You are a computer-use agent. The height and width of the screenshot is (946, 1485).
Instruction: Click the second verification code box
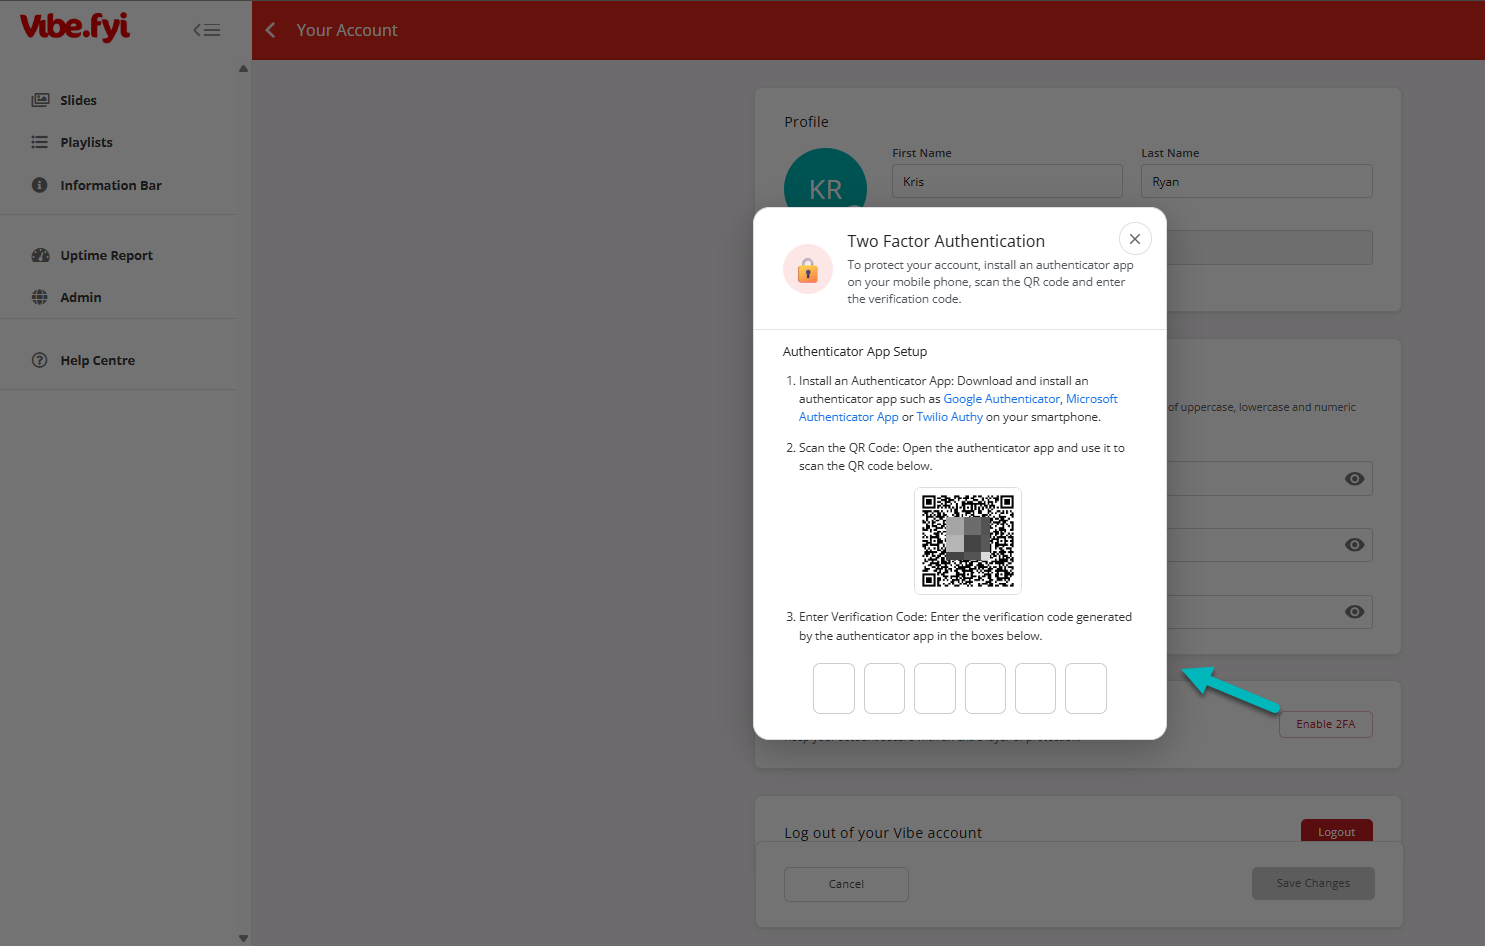[884, 688]
